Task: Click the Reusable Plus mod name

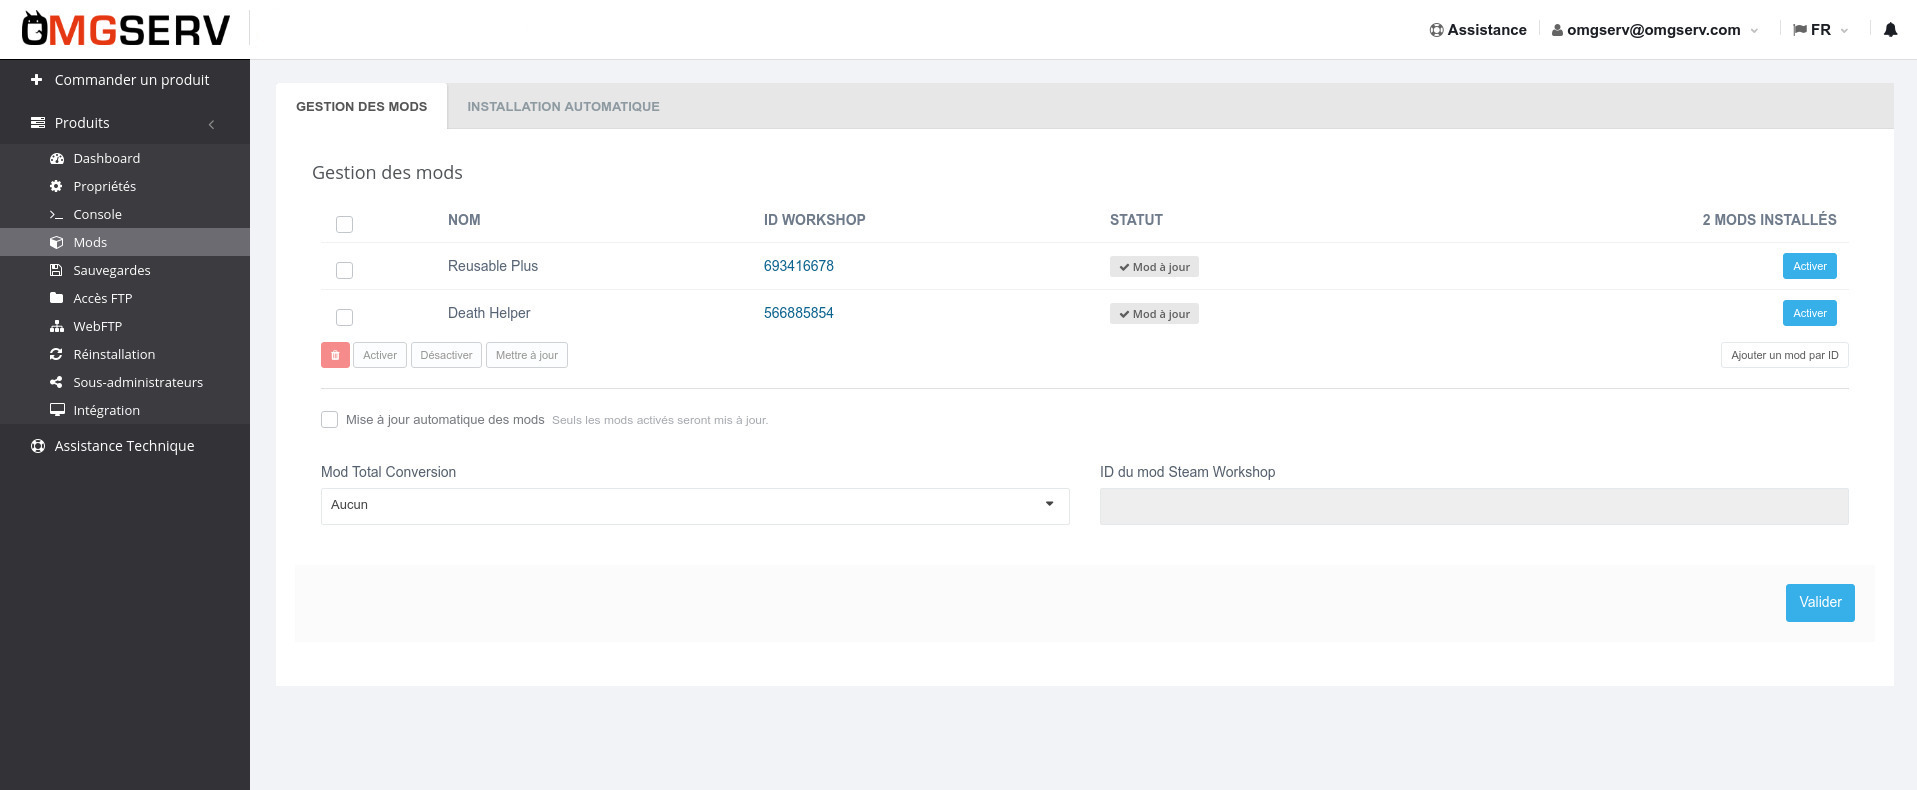Action: pyautogui.click(x=493, y=266)
